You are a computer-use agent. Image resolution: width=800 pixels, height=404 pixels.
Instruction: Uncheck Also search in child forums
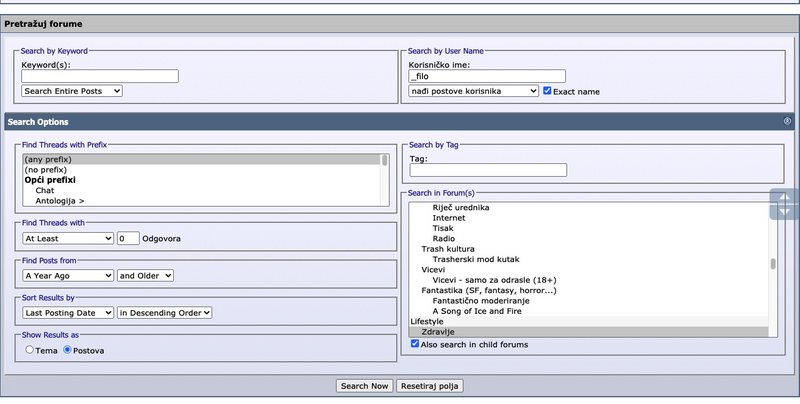415,344
